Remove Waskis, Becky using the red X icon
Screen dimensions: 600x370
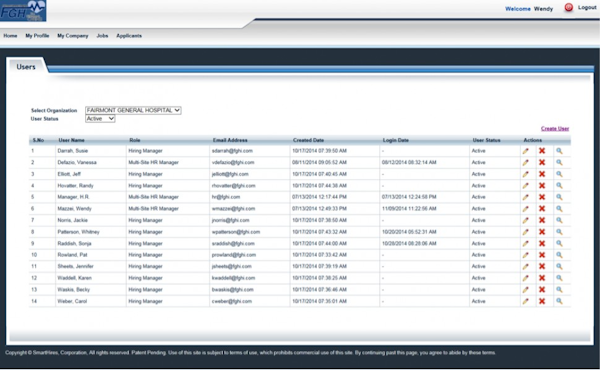(x=542, y=290)
